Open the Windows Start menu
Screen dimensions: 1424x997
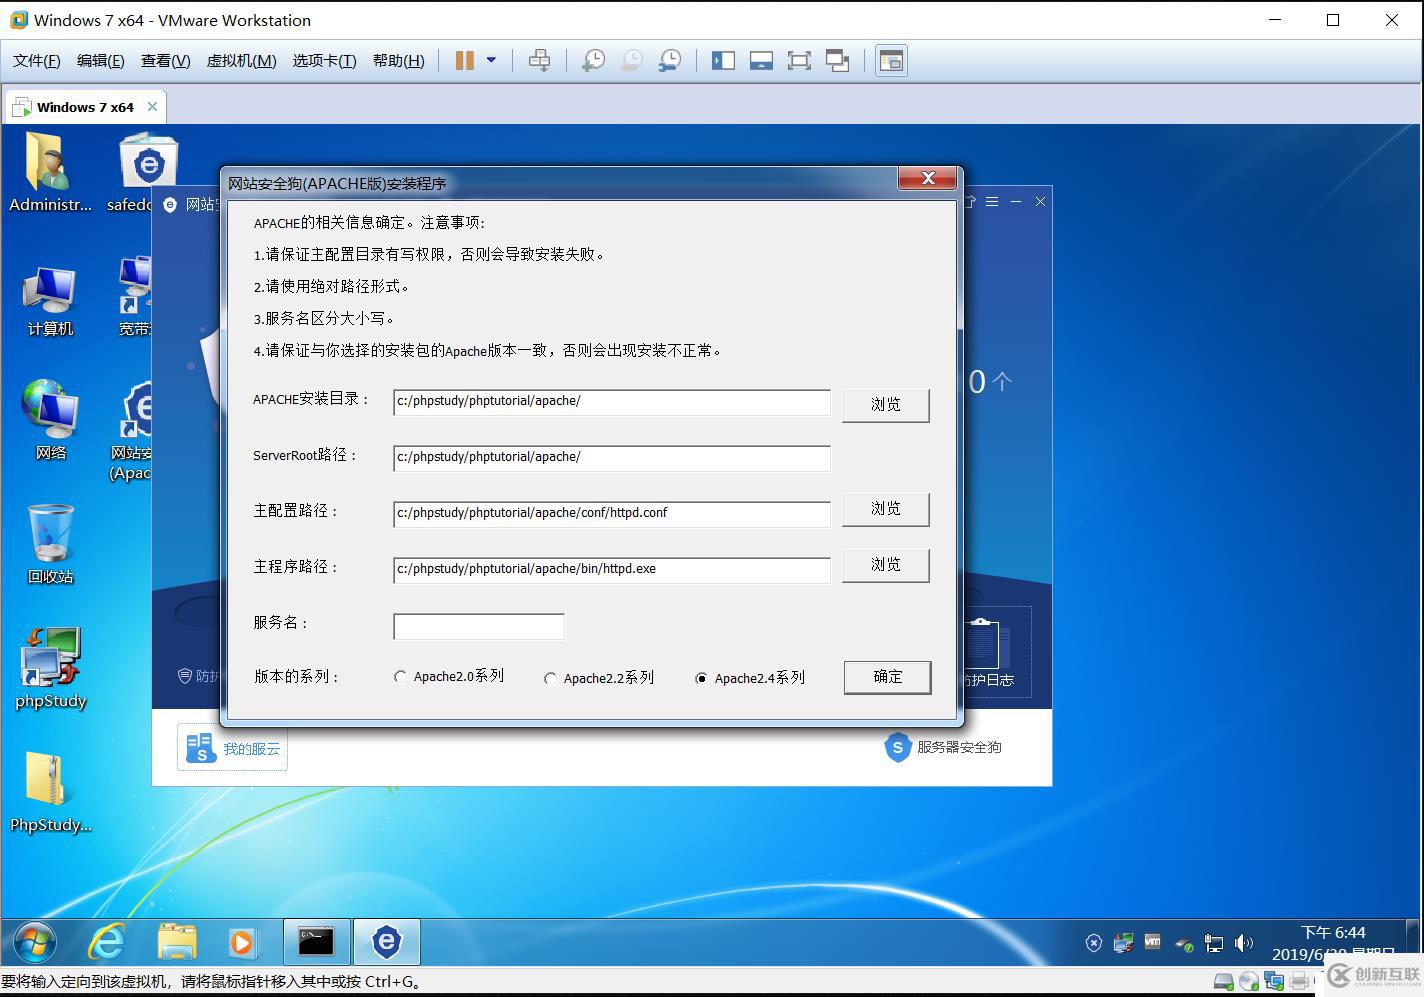click(x=35, y=941)
